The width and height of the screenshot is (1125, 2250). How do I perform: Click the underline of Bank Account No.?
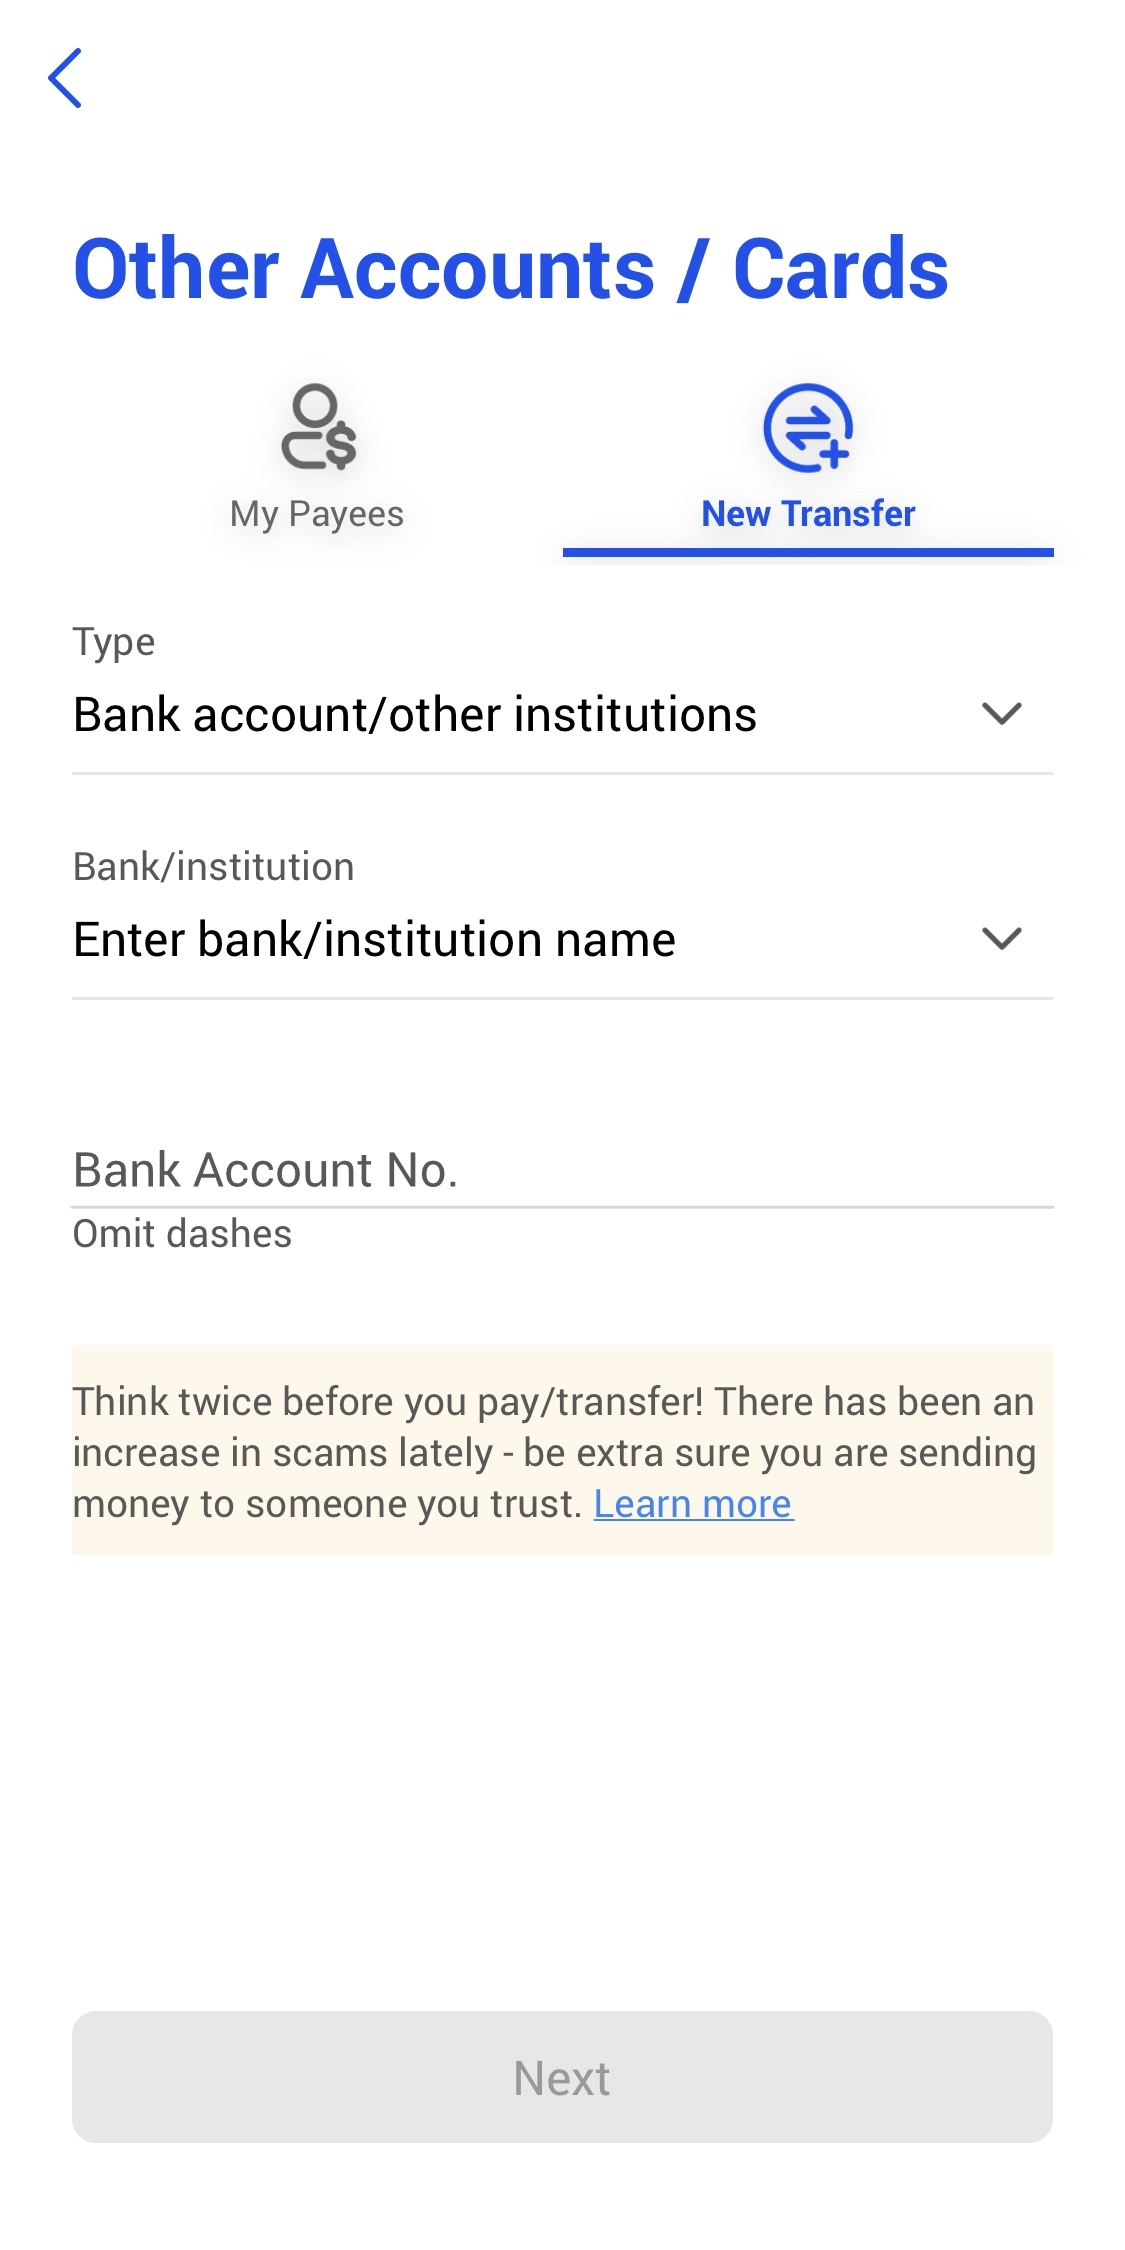click(562, 1207)
